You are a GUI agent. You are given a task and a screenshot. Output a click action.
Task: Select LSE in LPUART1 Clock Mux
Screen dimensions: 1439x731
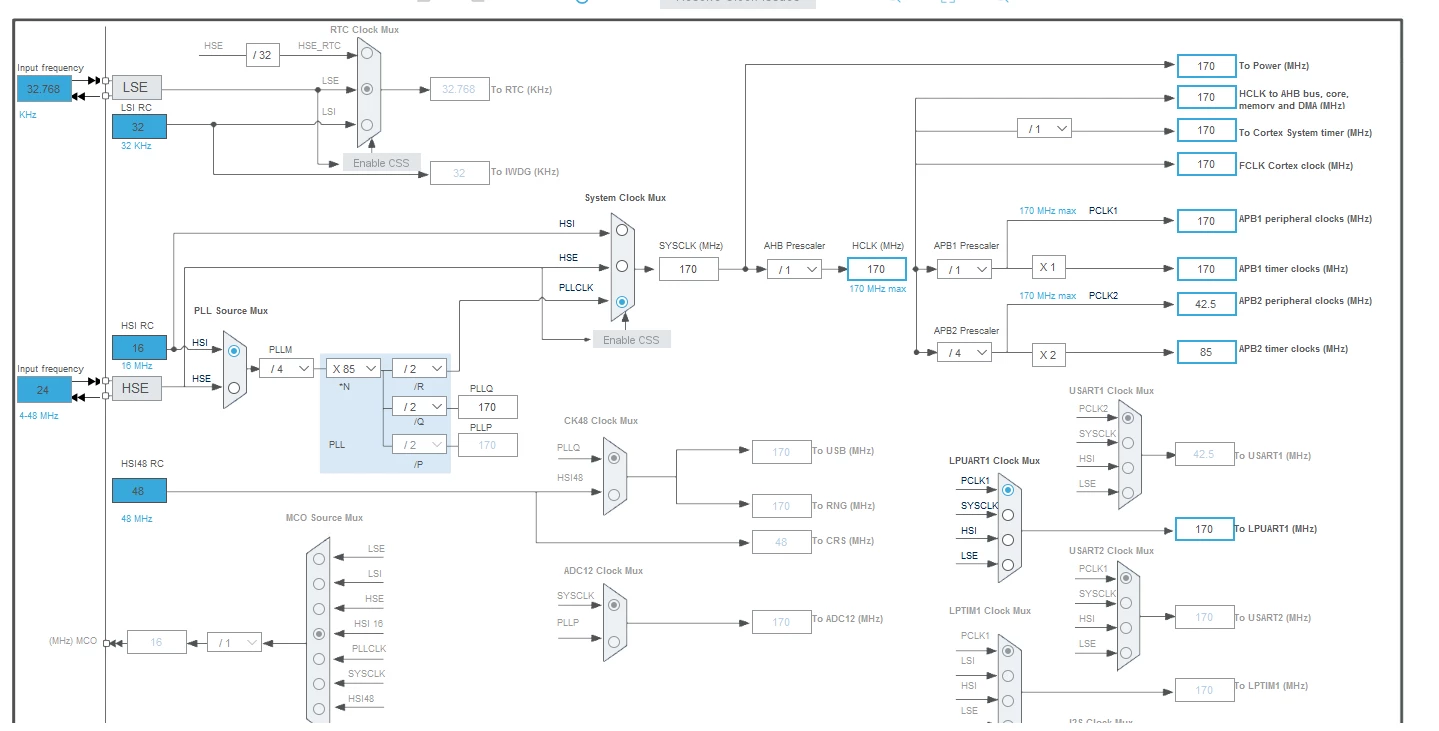(x=1008, y=565)
